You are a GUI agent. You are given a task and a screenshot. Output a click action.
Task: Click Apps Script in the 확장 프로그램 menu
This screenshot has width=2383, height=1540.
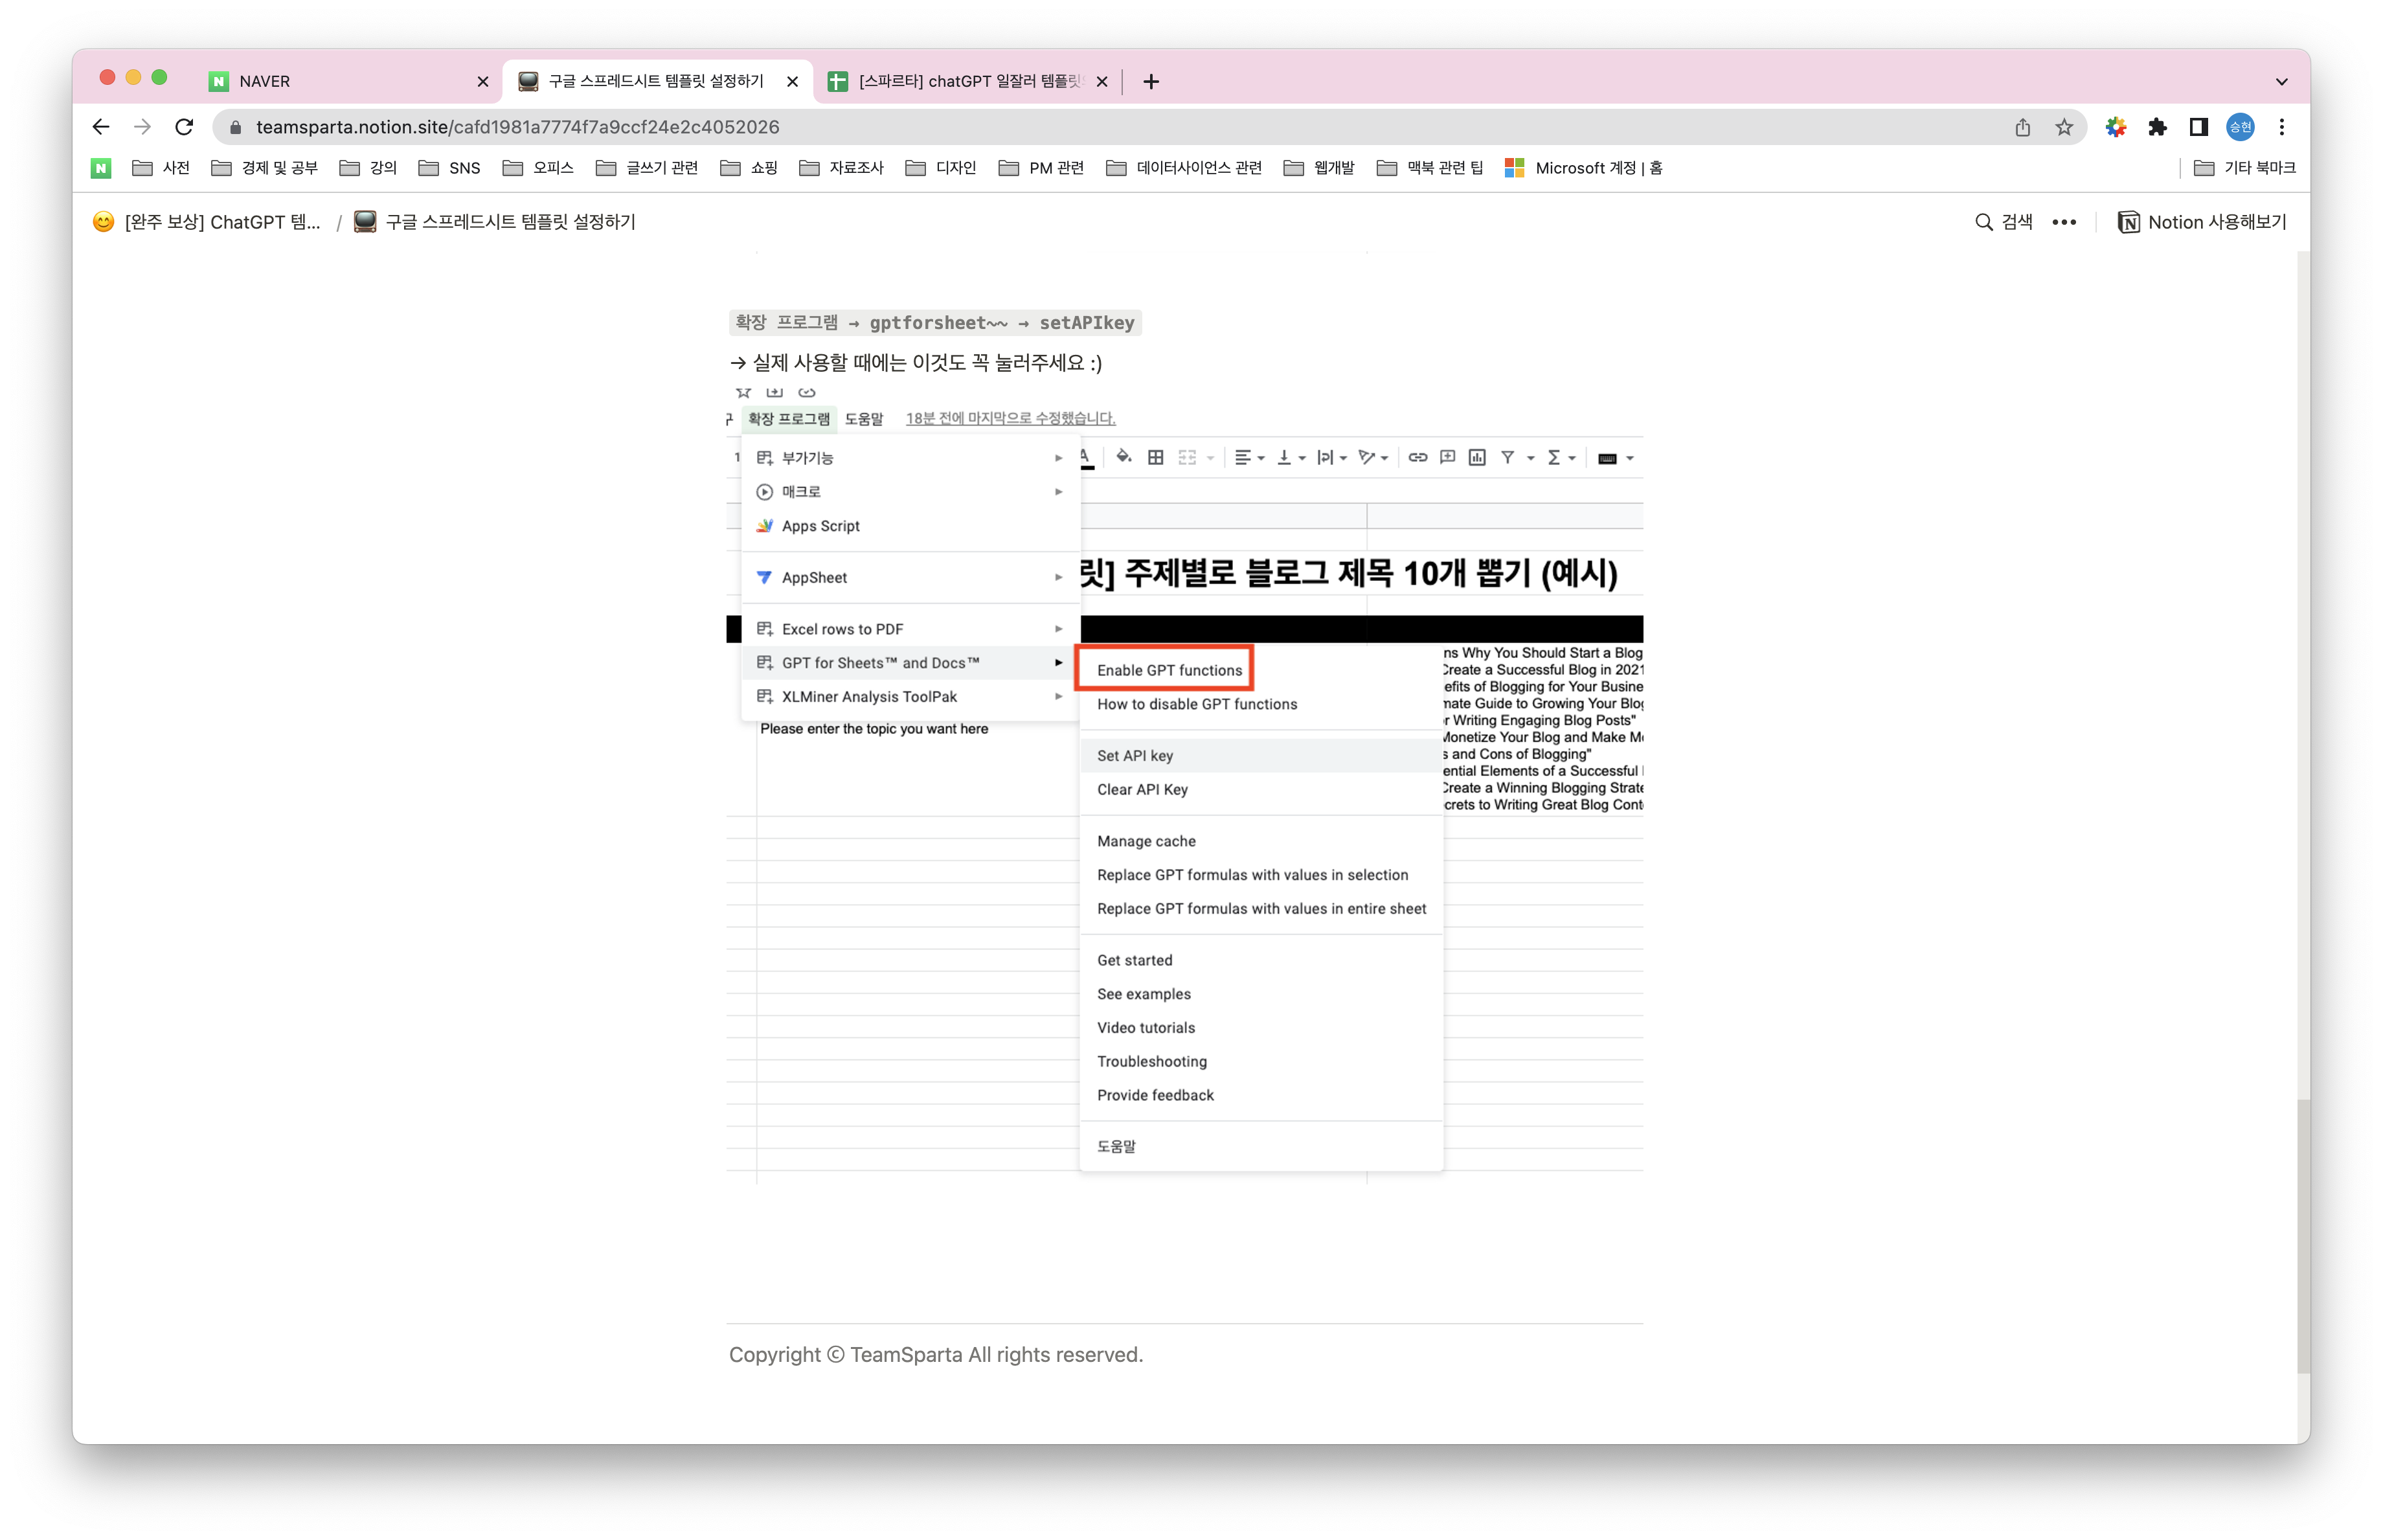(x=910, y=525)
